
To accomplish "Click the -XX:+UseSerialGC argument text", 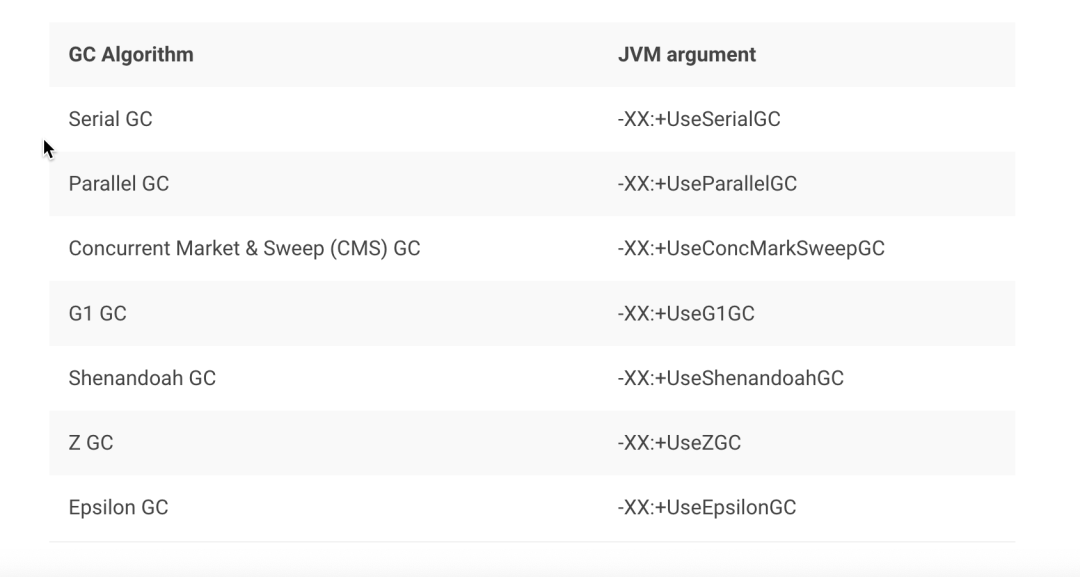I will coord(698,119).
